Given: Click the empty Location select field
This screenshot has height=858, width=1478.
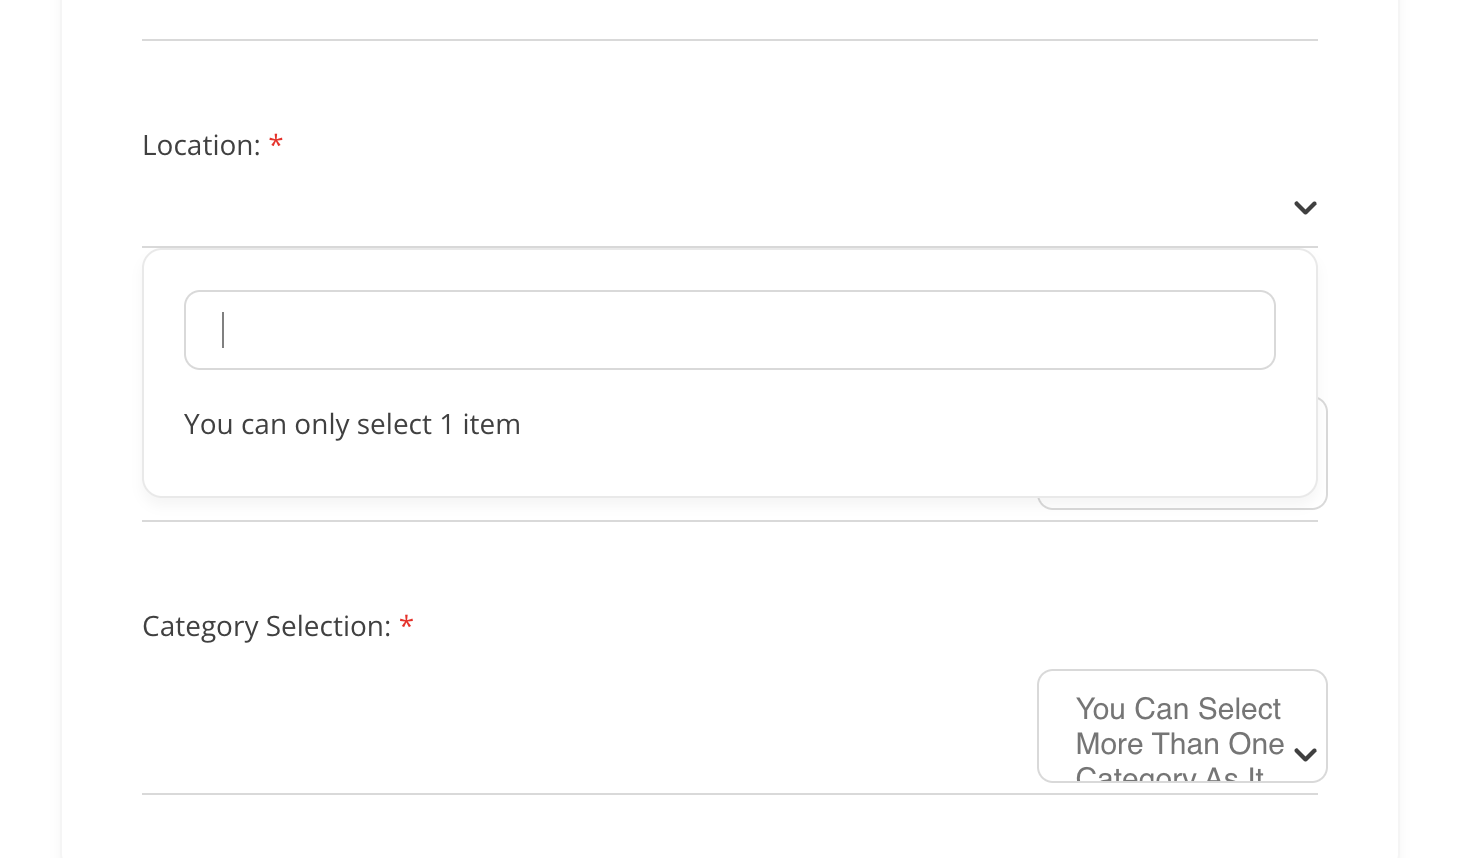Looking at the screenshot, I should 700,208.
